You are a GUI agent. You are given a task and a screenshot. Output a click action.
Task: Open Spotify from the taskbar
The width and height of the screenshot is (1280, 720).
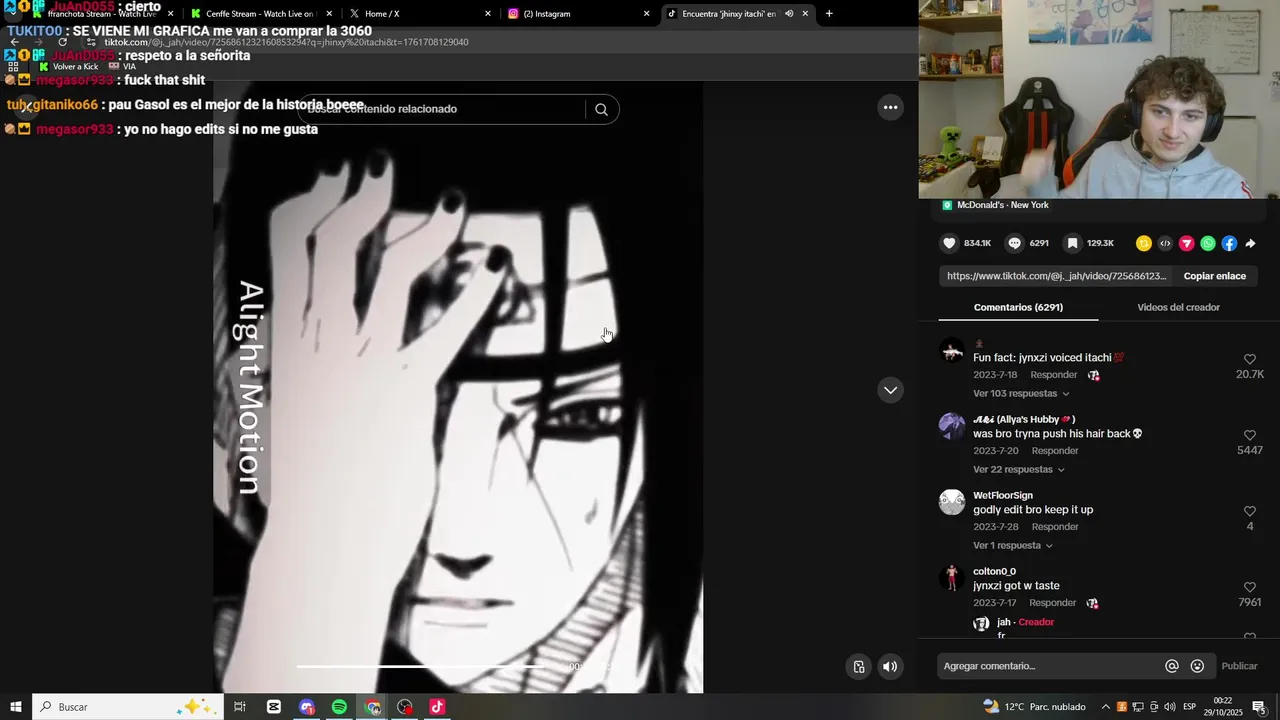339,707
